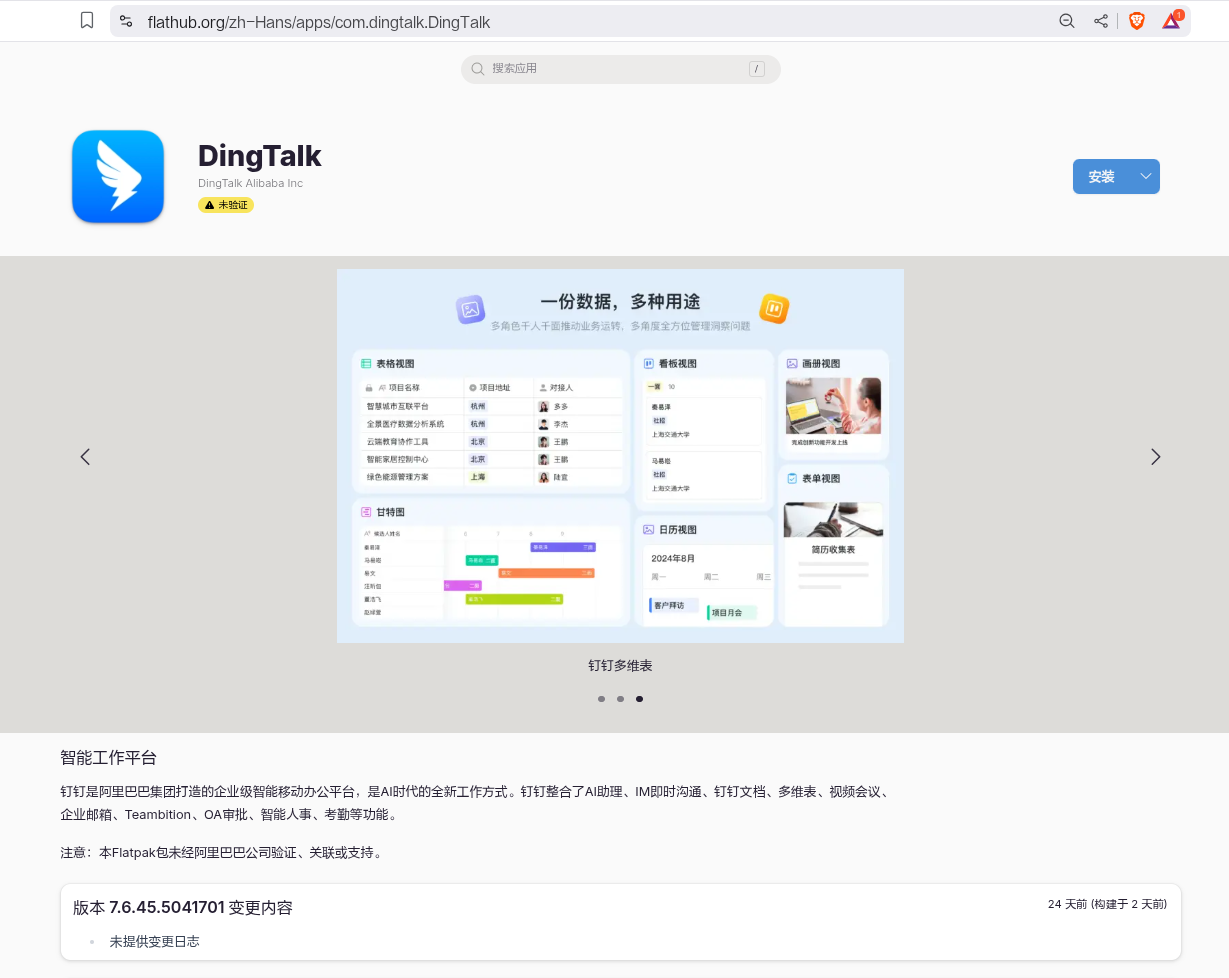Screen dimensions: 1229x978
Task: Click the share icon in address bar
Action: pyautogui.click(x=1101, y=21)
